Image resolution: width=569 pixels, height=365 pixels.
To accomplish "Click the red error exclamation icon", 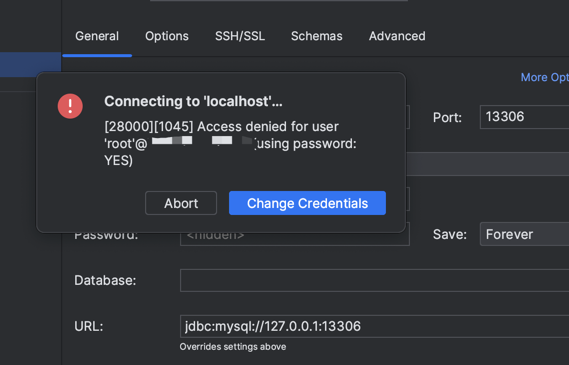I will pos(70,106).
